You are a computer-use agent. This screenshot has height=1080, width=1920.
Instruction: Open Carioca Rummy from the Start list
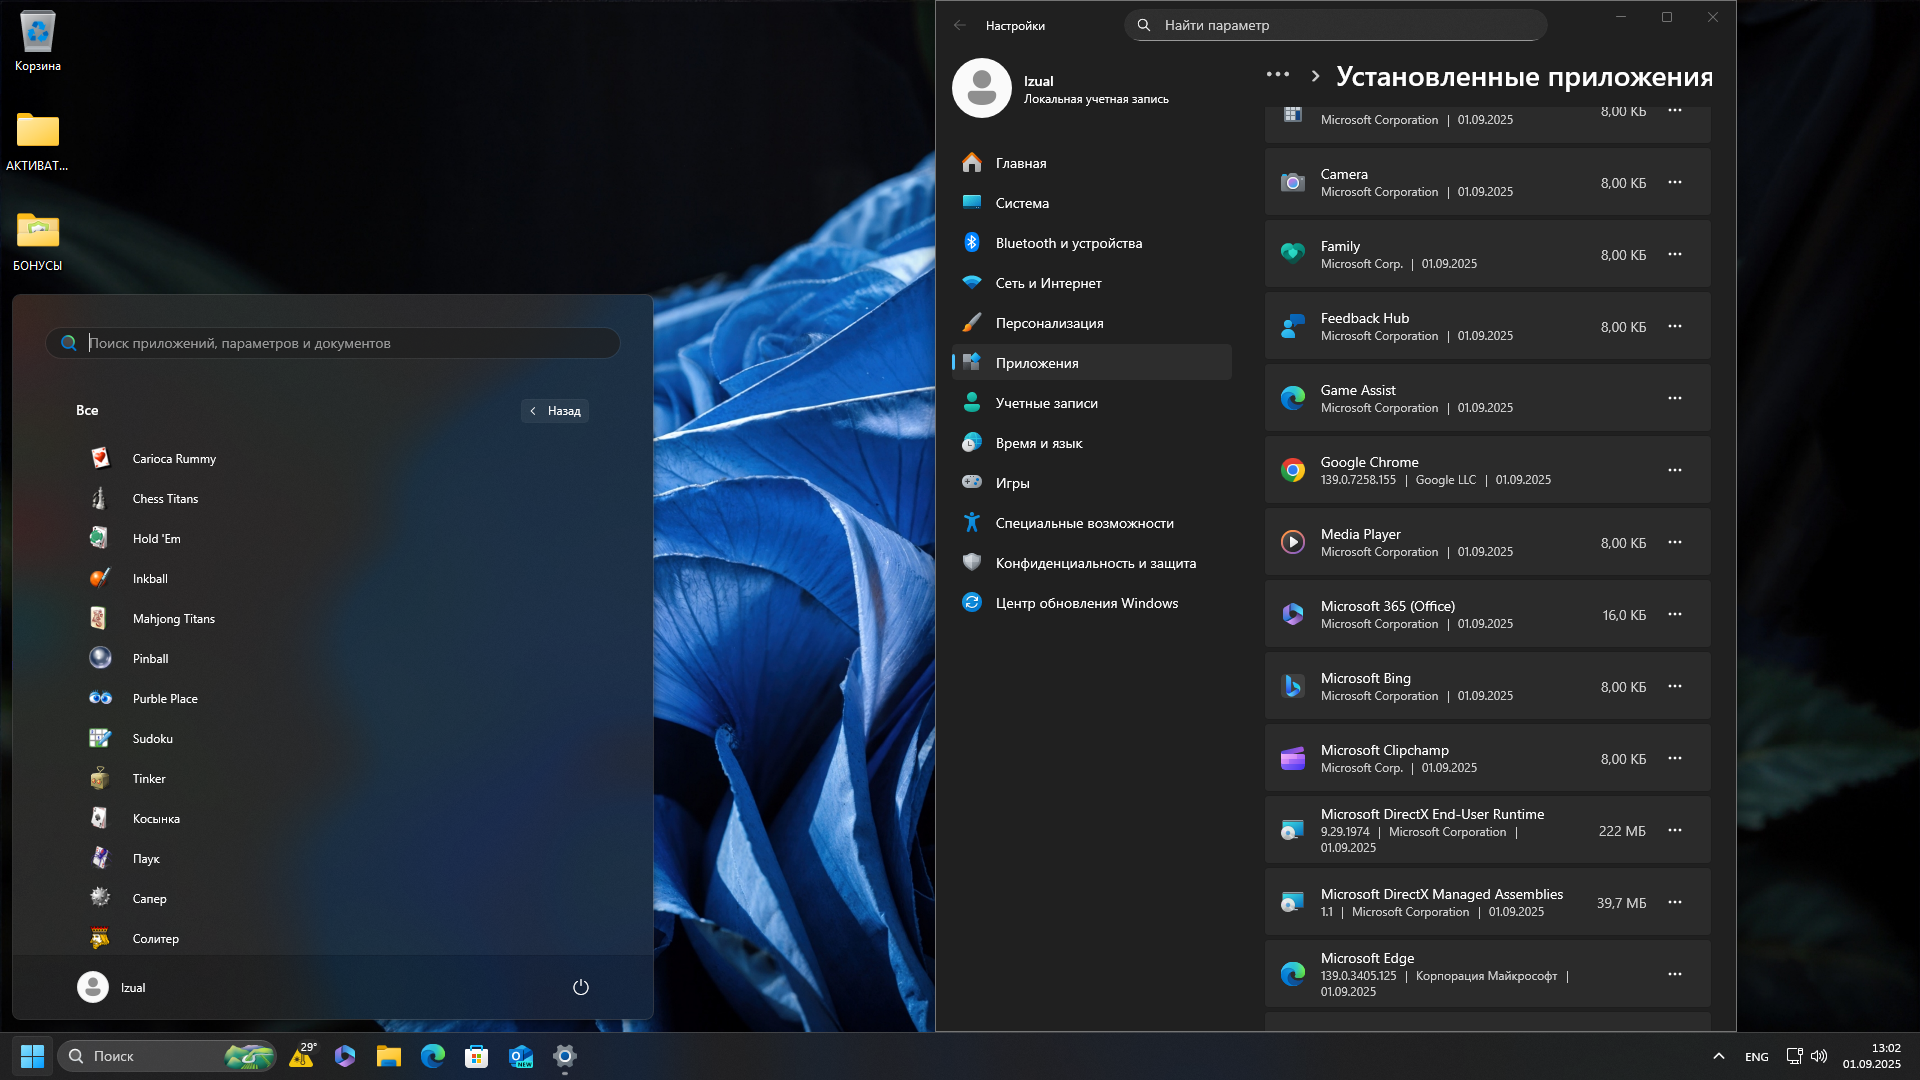click(x=333, y=459)
